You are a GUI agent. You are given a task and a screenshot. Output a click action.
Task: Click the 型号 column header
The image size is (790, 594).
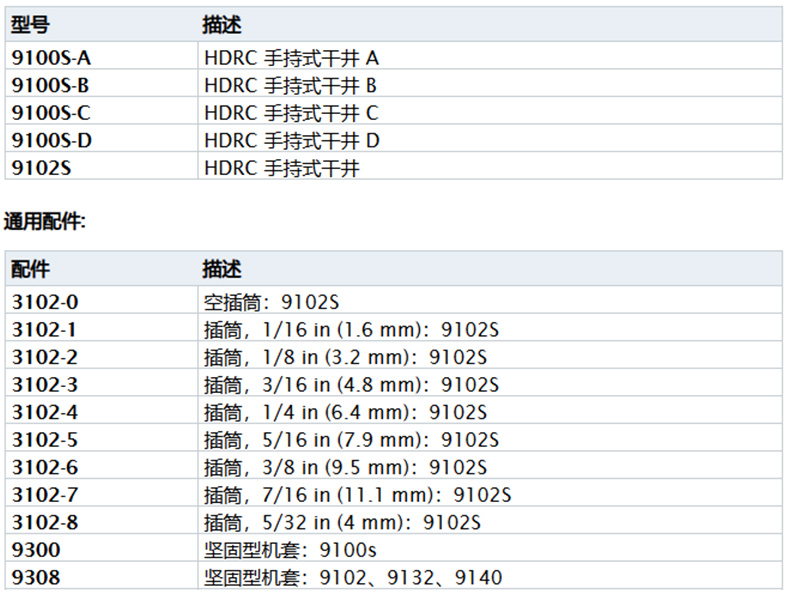point(30,25)
